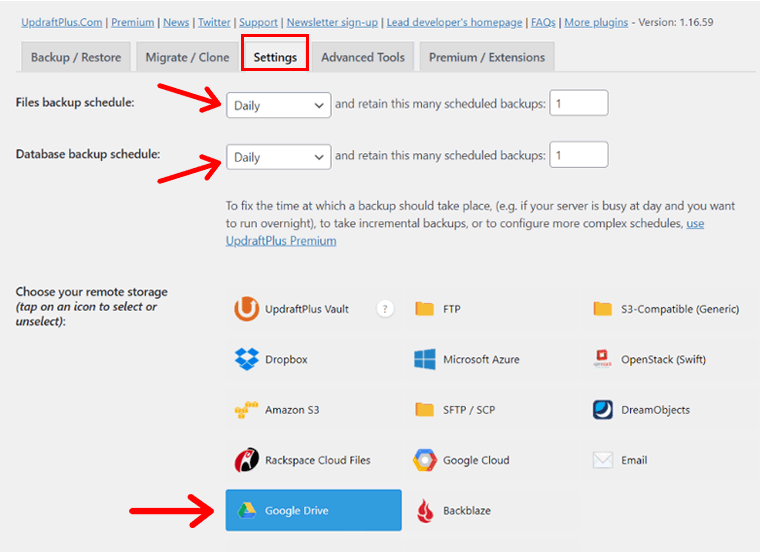Select the Backblaze flame icon
The width and height of the screenshot is (760, 552).
pyautogui.click(x=425, y=511)
